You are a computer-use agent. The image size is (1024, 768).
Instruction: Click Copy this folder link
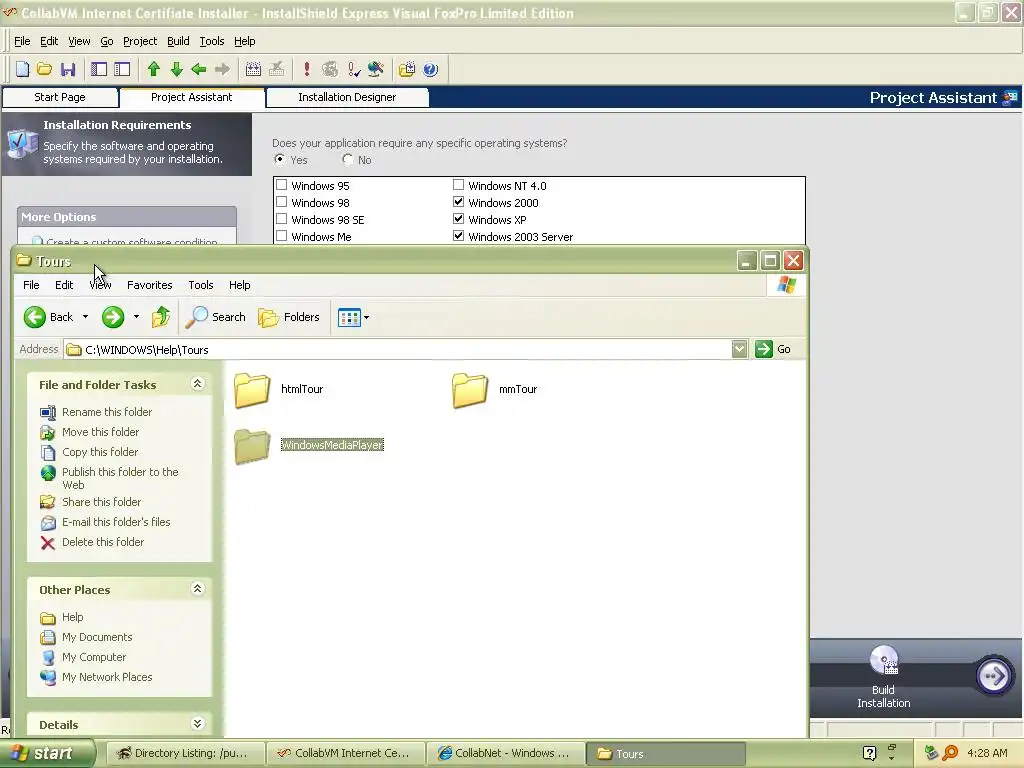click(100, 453)
